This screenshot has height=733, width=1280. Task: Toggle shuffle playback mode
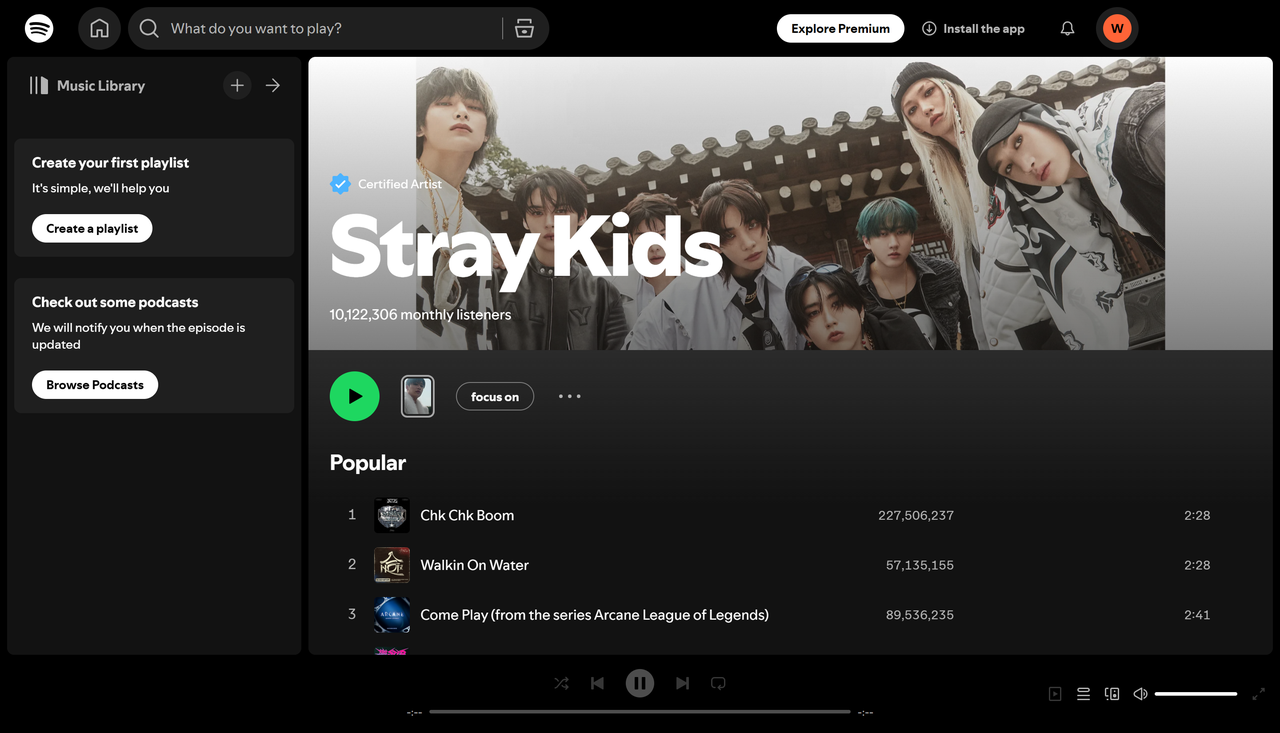[x=561, y=683]
